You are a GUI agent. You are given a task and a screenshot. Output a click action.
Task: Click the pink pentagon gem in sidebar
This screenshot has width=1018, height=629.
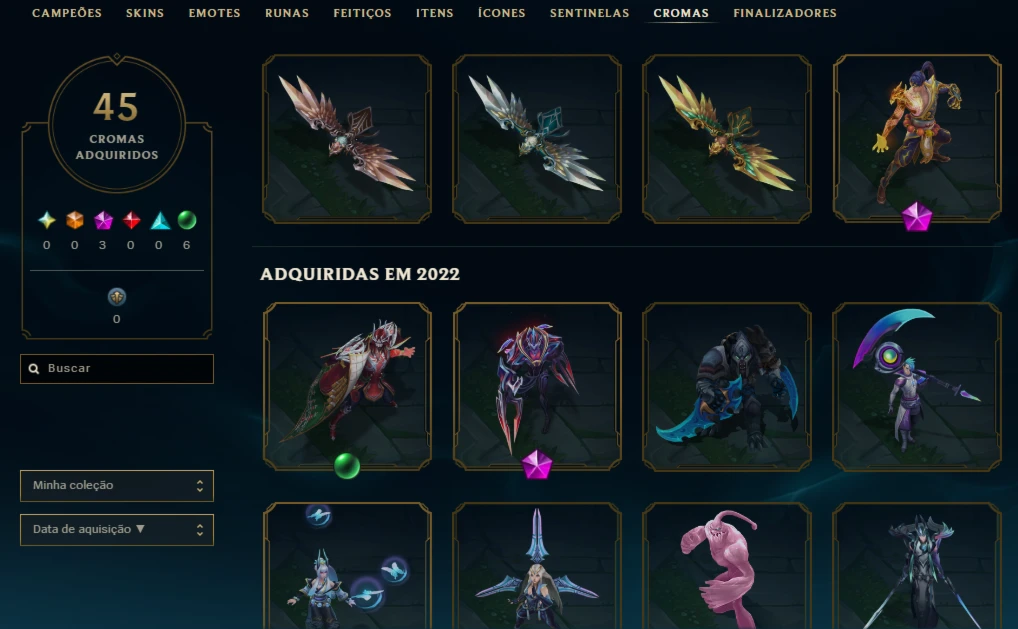(x=103, y=221)
